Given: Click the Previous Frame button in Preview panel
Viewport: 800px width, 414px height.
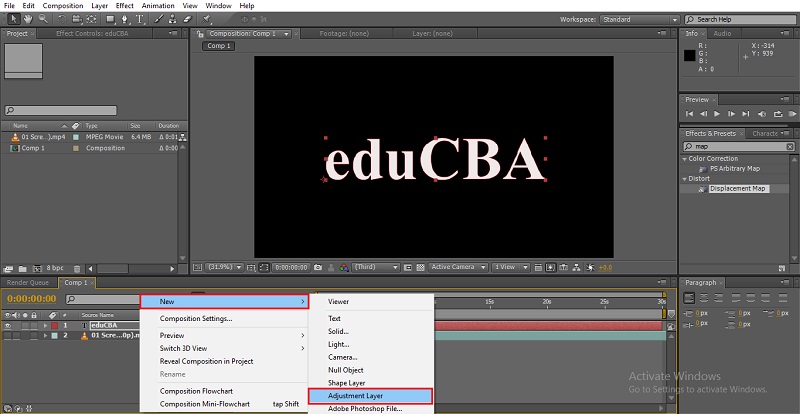Looking at the screenshot, I should coord(704,114).
